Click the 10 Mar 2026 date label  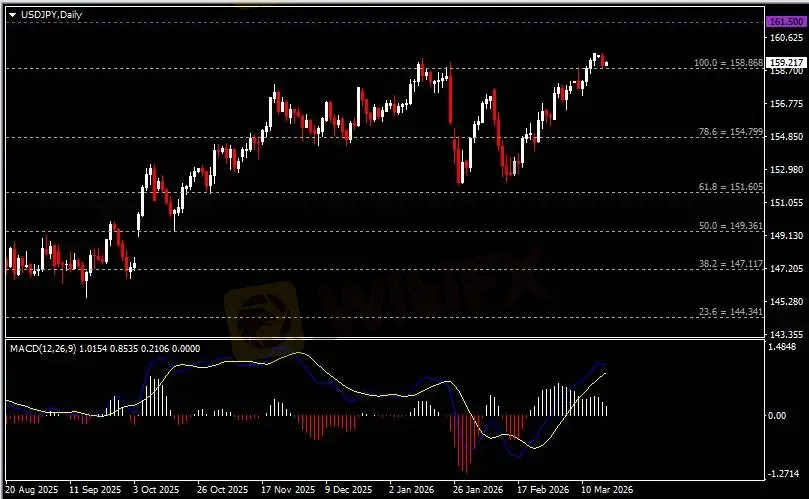tap(607, 489)
